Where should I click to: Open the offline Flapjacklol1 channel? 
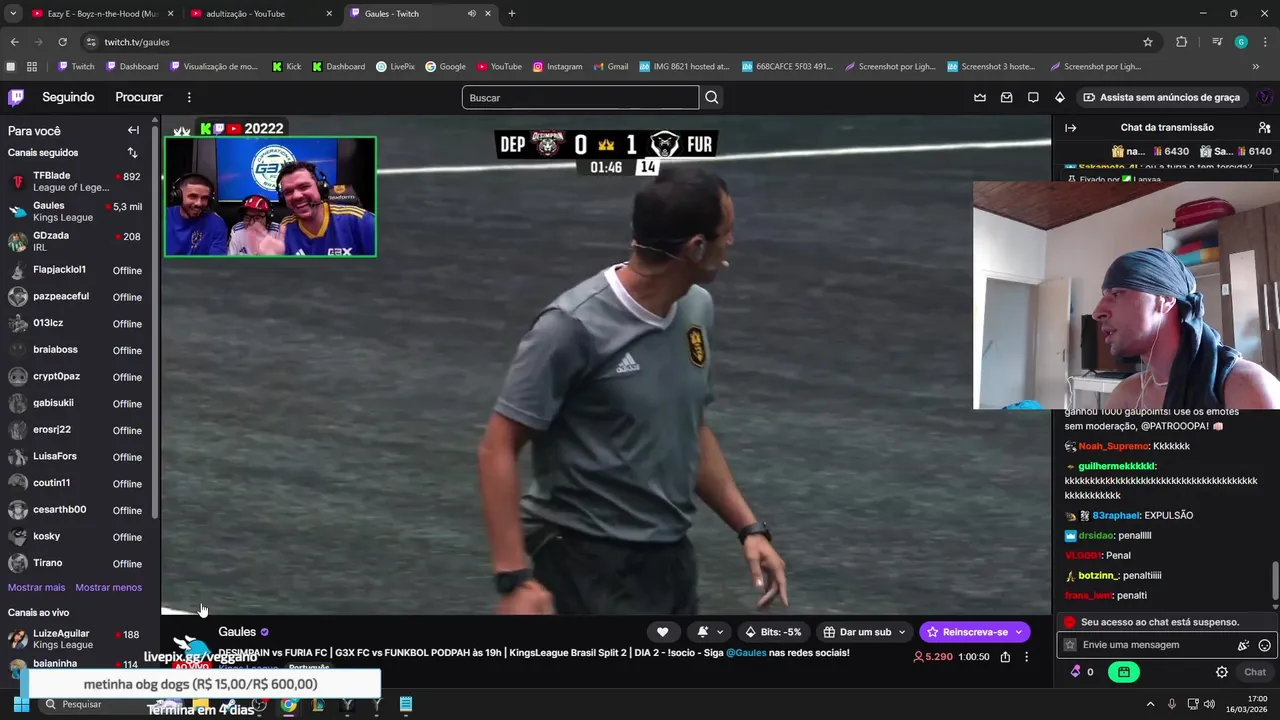pyautogui.click(x=78, y=270)
